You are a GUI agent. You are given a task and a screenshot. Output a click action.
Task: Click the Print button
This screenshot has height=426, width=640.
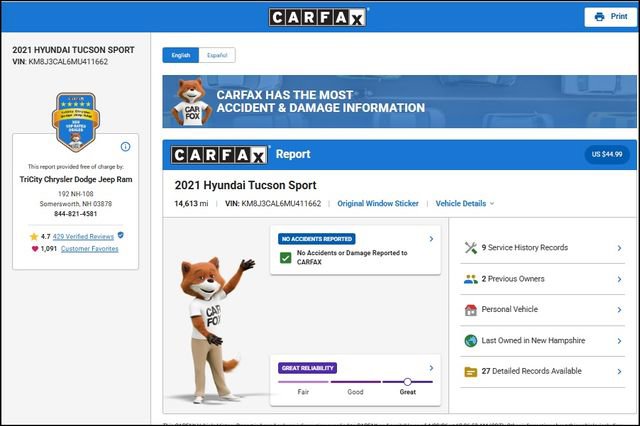(611, 17)
